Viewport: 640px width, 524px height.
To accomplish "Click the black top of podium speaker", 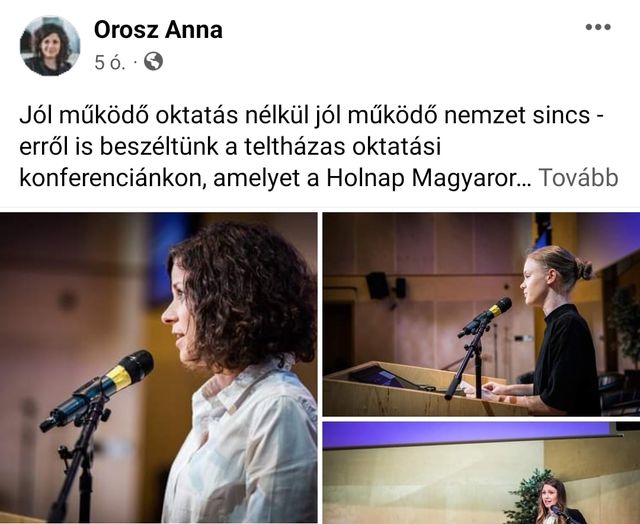I will click(567, 359).
